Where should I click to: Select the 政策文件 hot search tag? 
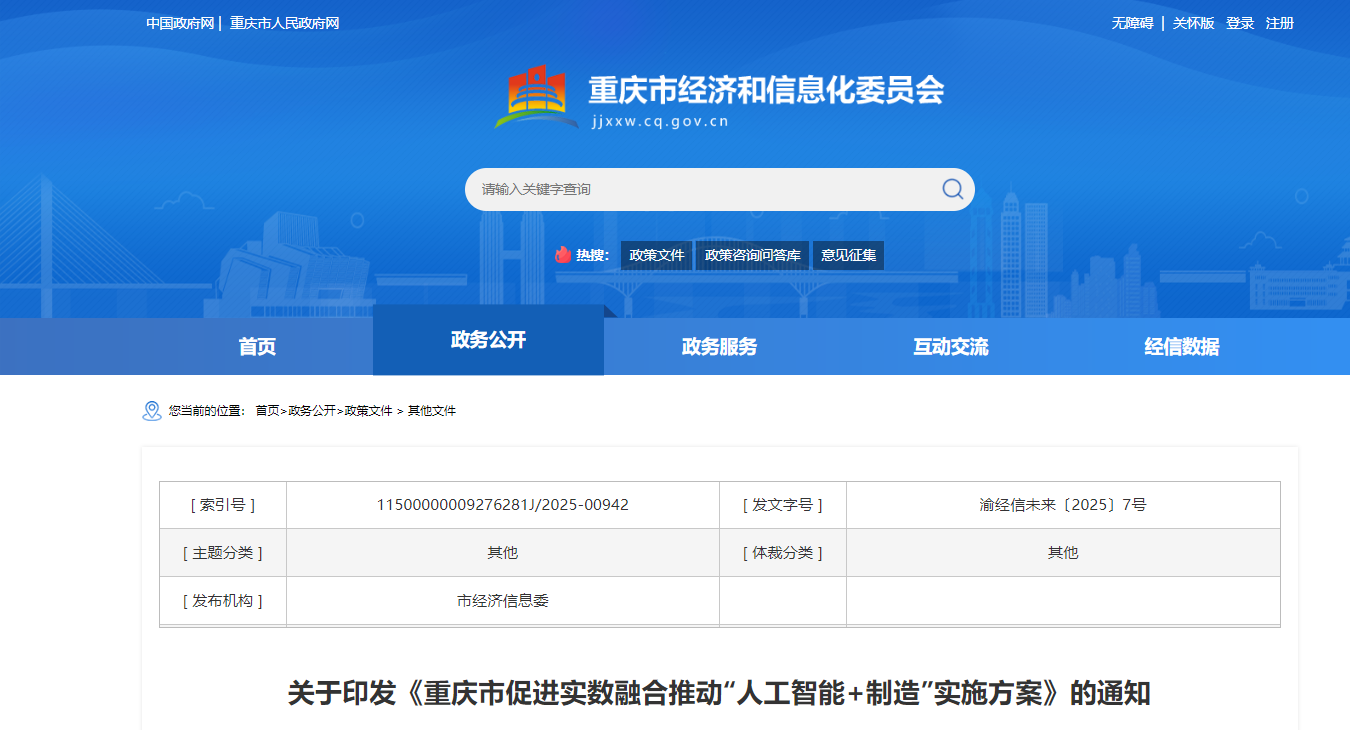tap(657, 255)
